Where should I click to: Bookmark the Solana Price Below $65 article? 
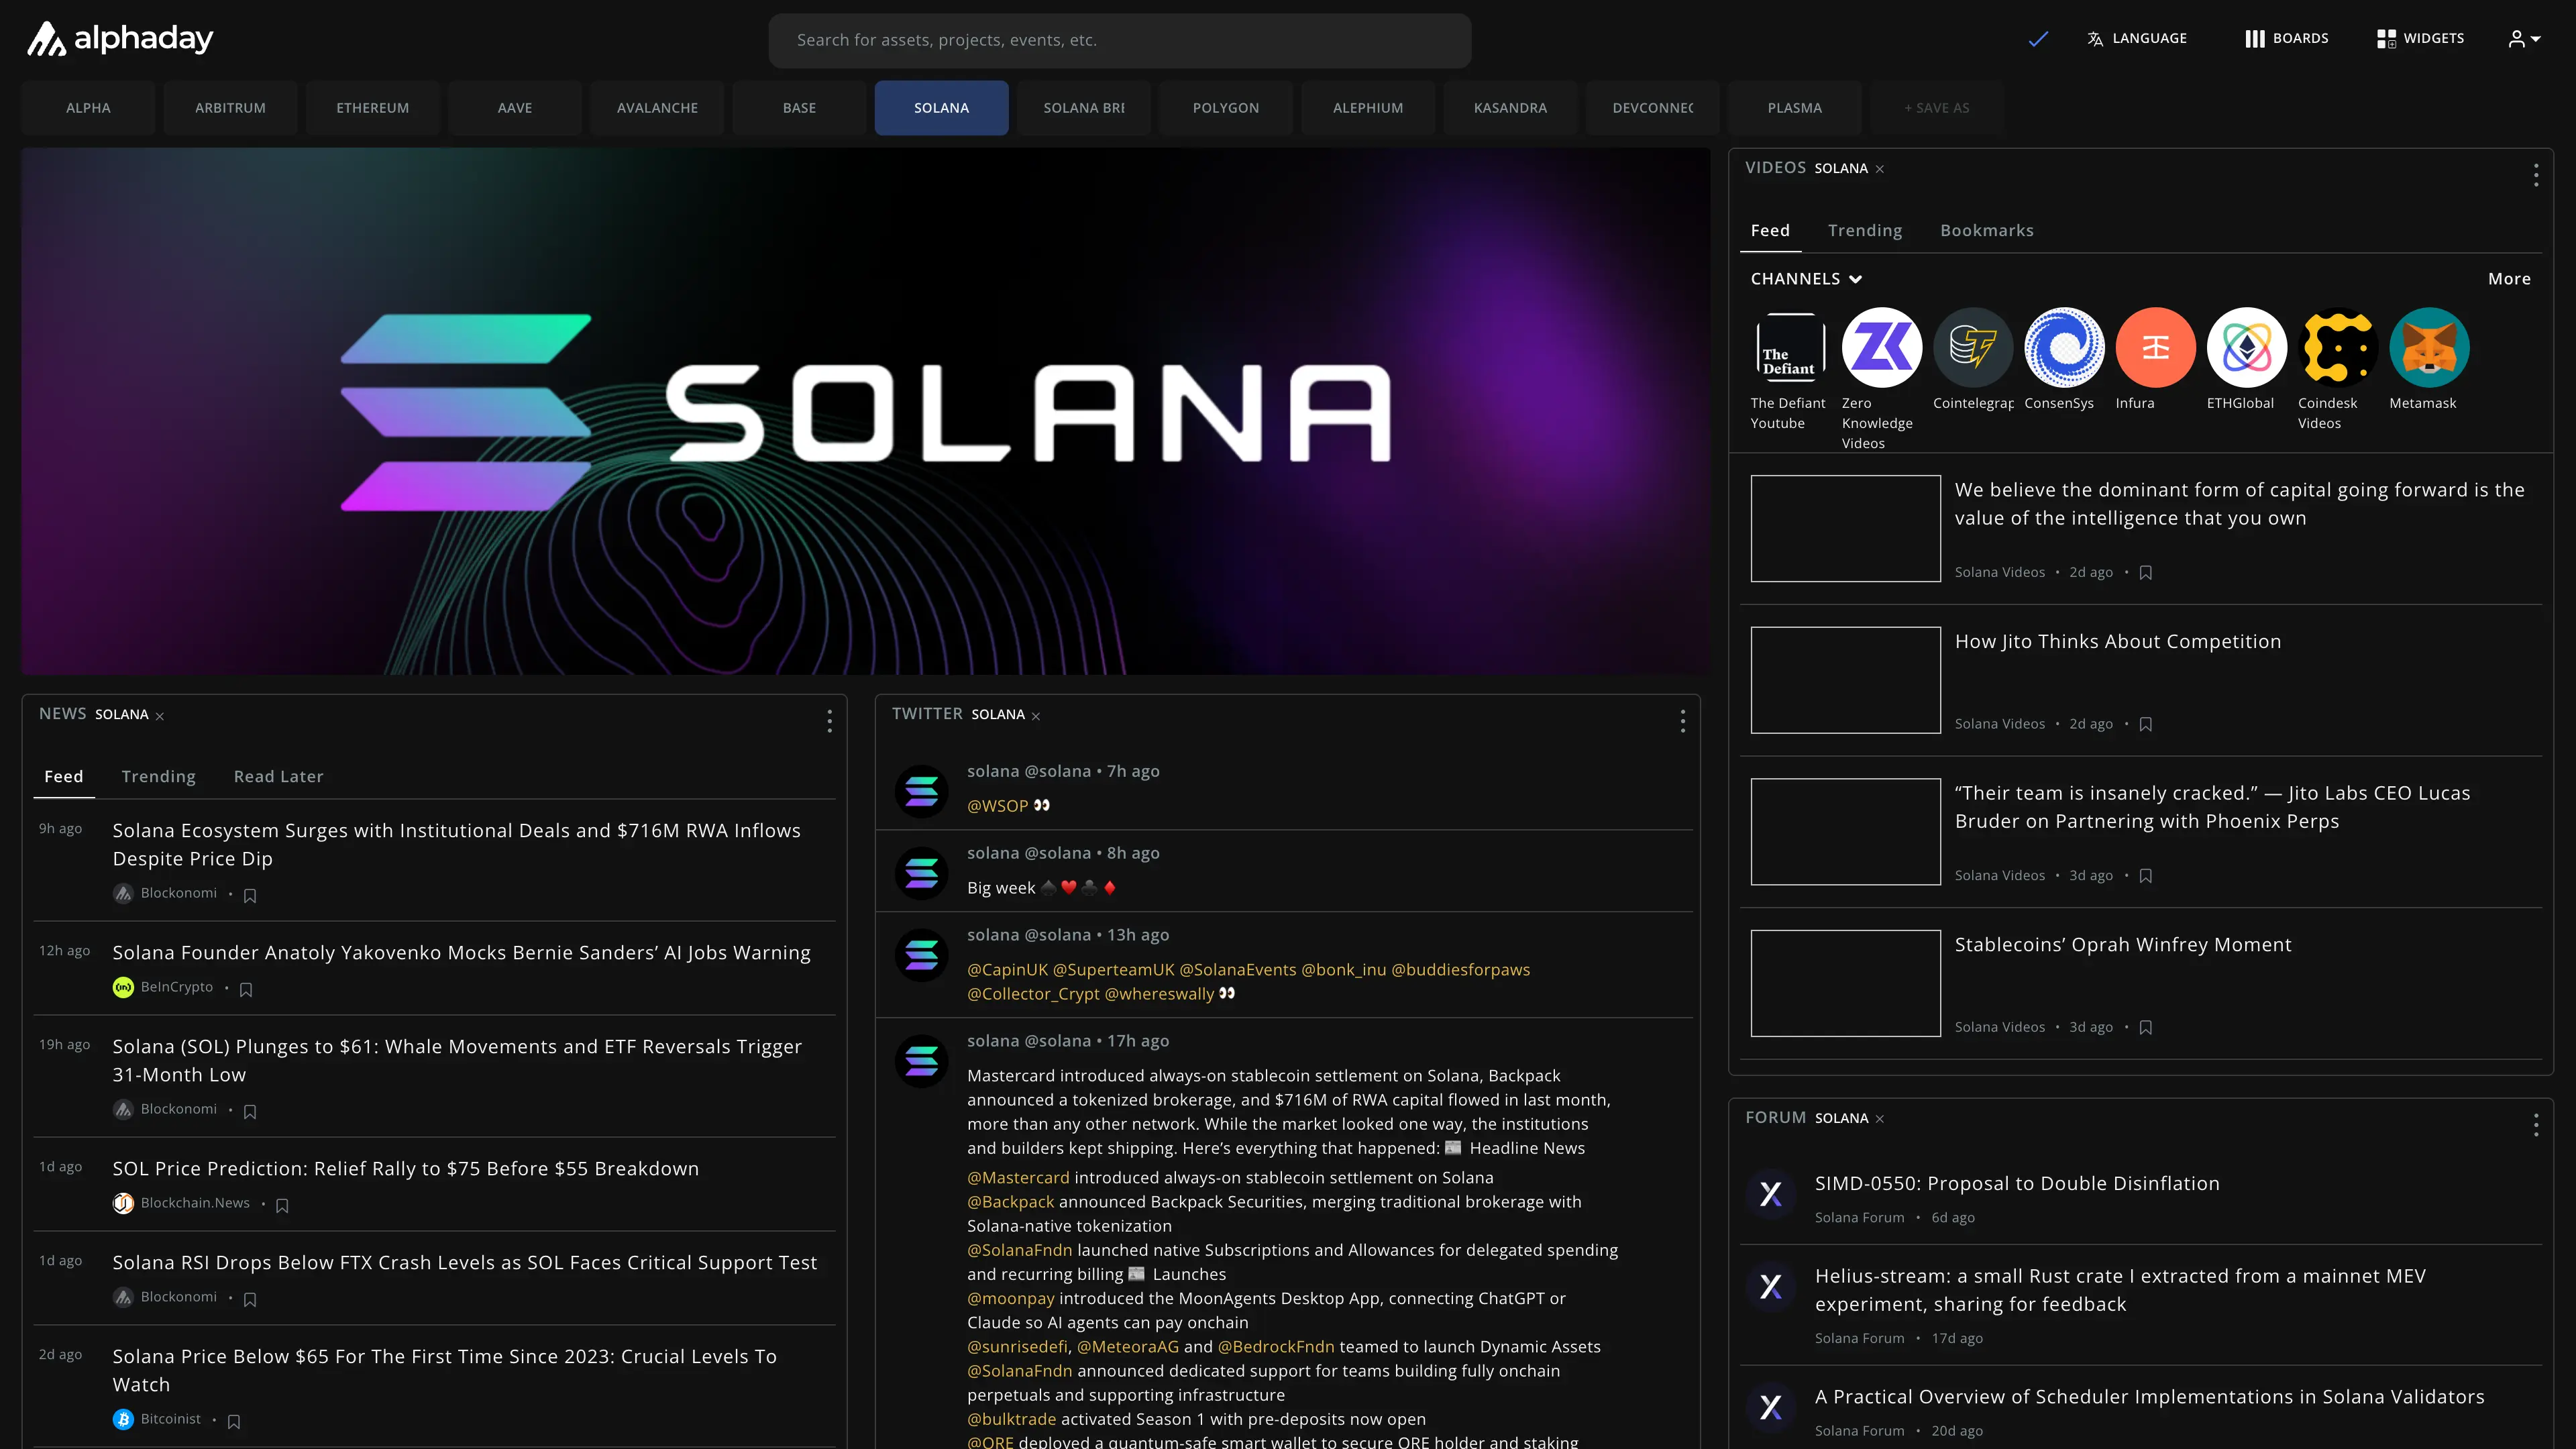tap(234, 1422)
